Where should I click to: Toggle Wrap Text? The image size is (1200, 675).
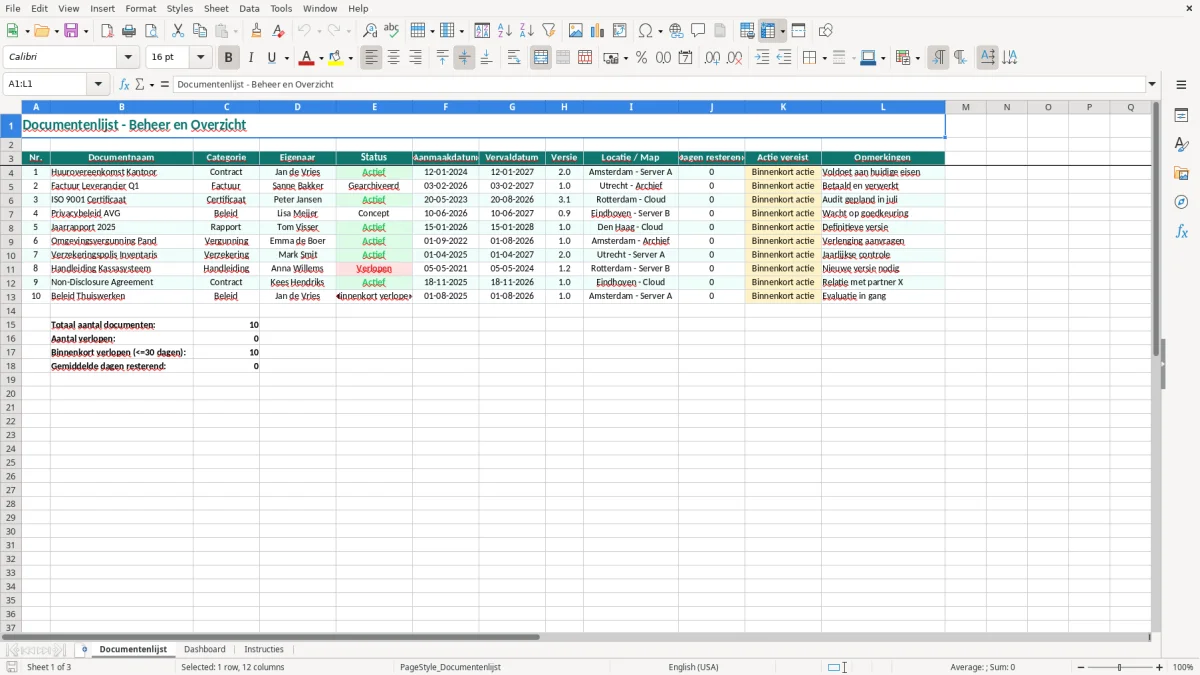514,58
